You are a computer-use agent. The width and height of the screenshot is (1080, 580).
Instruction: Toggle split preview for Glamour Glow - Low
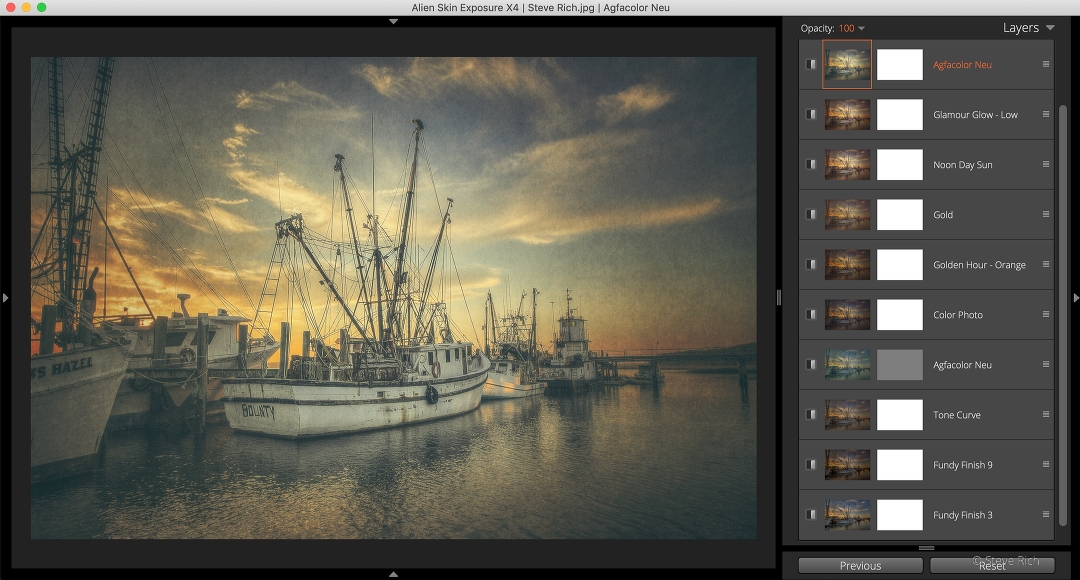click(x=810, y=114)
